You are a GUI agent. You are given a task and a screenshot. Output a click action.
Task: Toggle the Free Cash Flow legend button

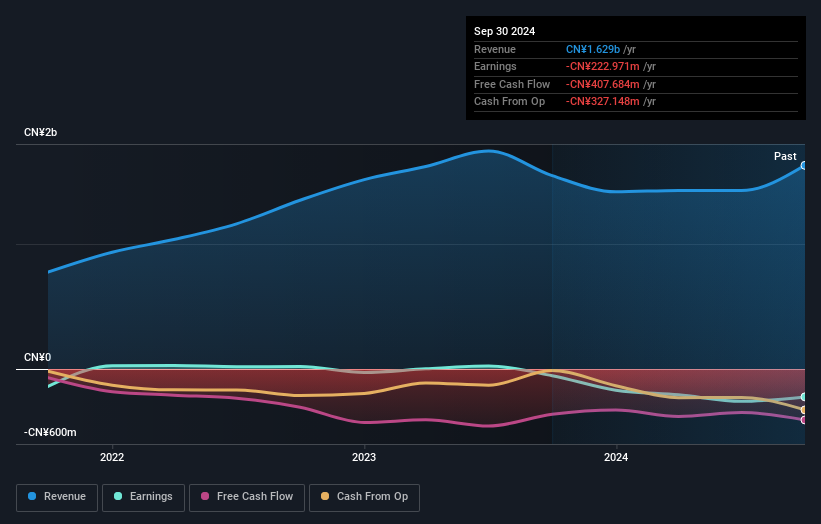pyautogui.click(x=247, y=497)
